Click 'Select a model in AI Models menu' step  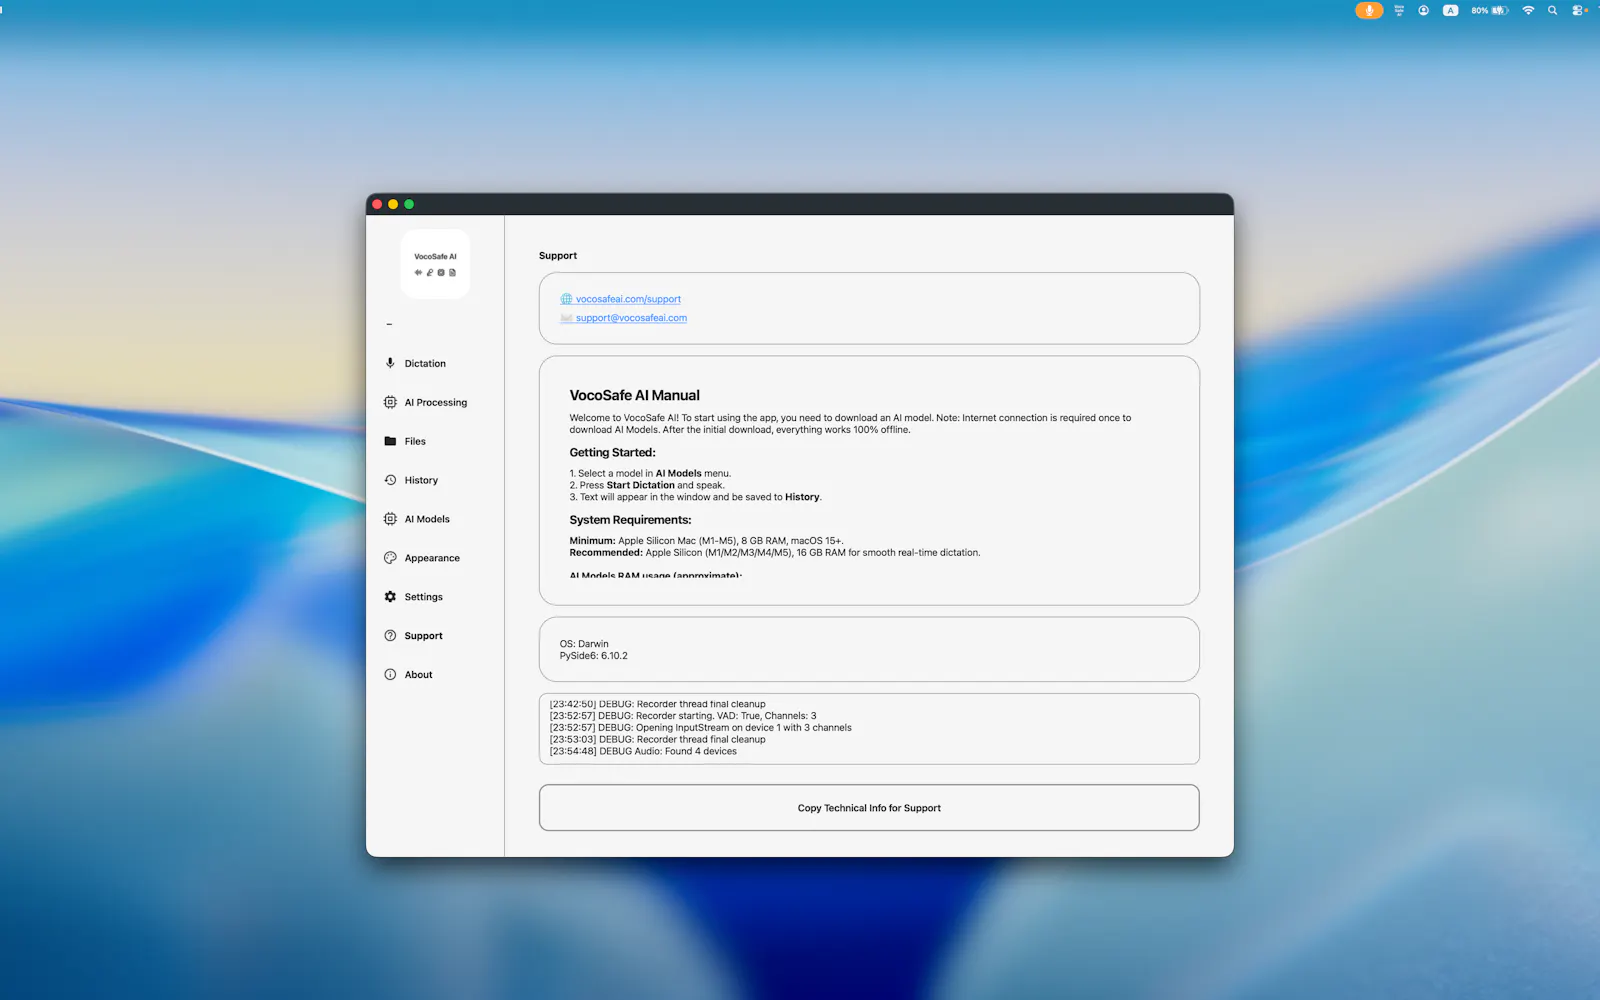click(650, 474)
